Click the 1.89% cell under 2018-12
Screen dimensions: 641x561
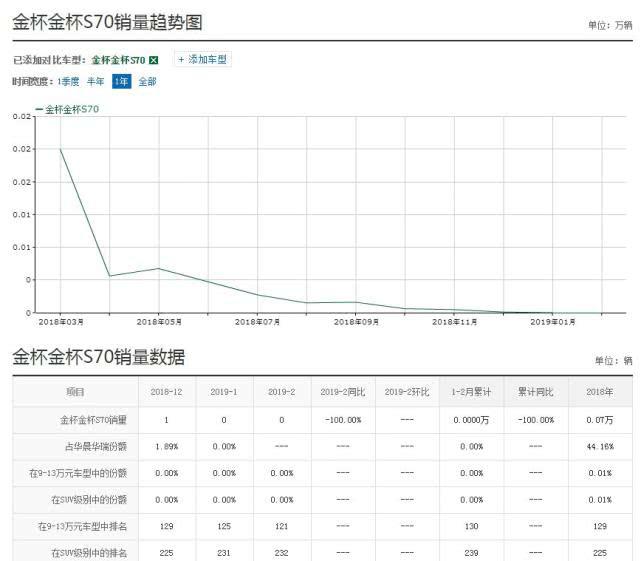(167, 447)
